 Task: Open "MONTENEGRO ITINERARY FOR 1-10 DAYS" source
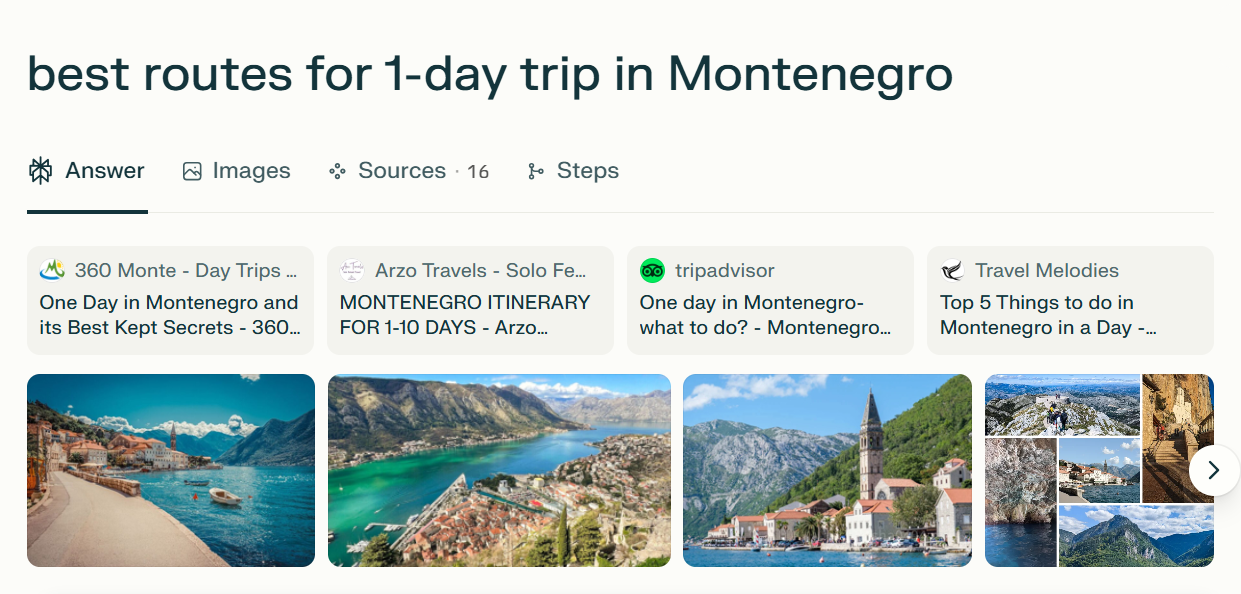pos(470,314)
